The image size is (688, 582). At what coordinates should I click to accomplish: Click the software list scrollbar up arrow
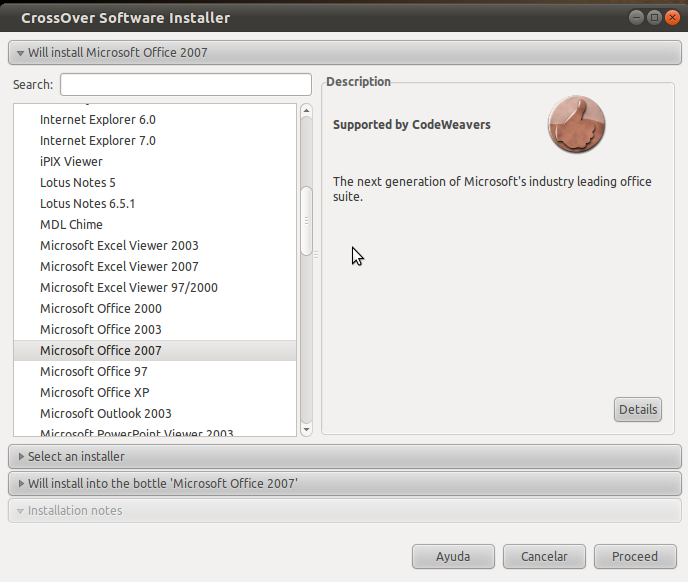tap(307, 110)
